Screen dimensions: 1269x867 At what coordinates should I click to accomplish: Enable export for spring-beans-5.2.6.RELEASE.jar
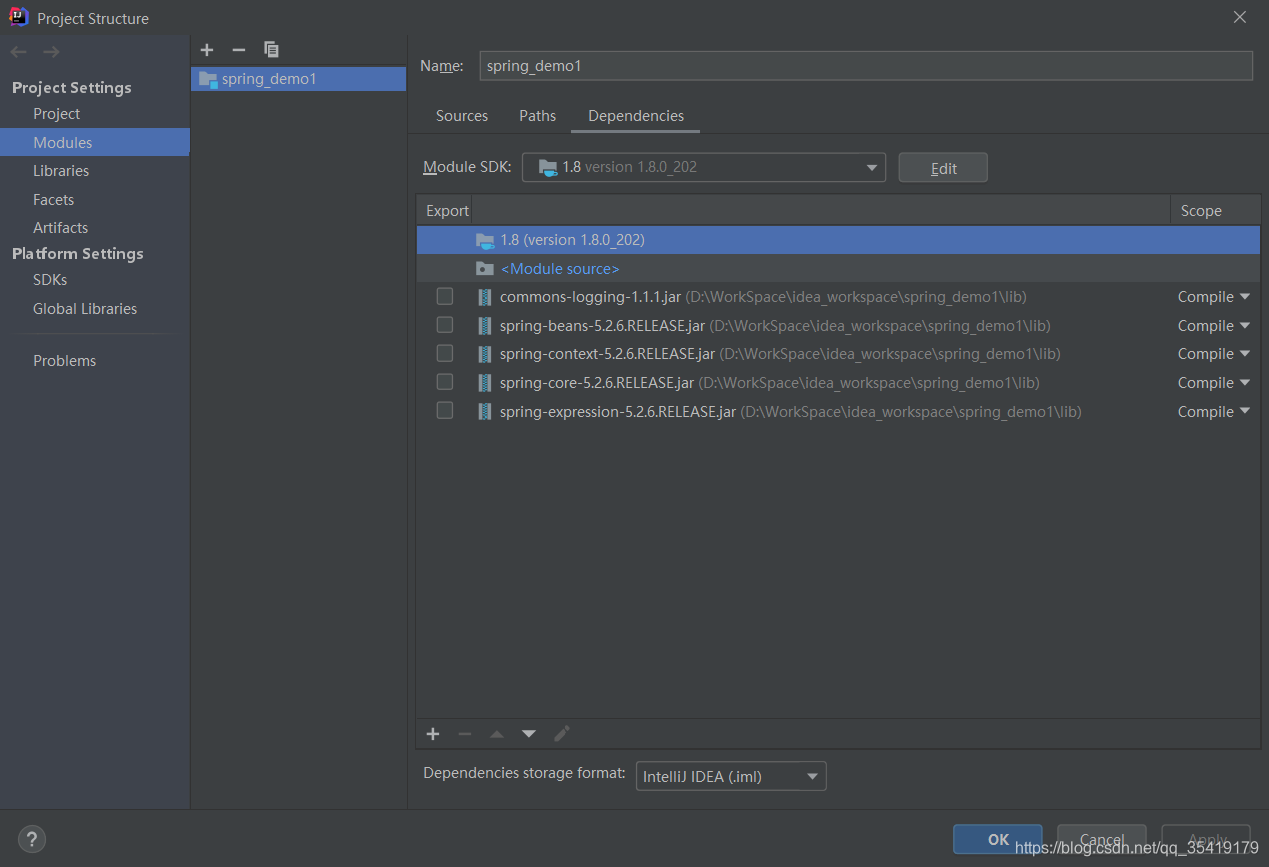coord(445,325)
